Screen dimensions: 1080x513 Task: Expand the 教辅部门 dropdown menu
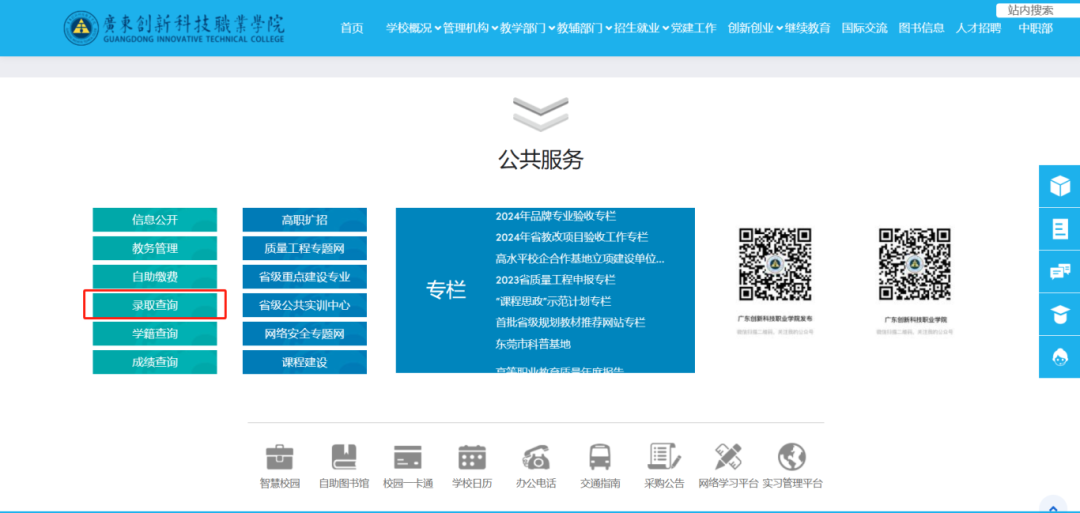(x=585, y=28)
